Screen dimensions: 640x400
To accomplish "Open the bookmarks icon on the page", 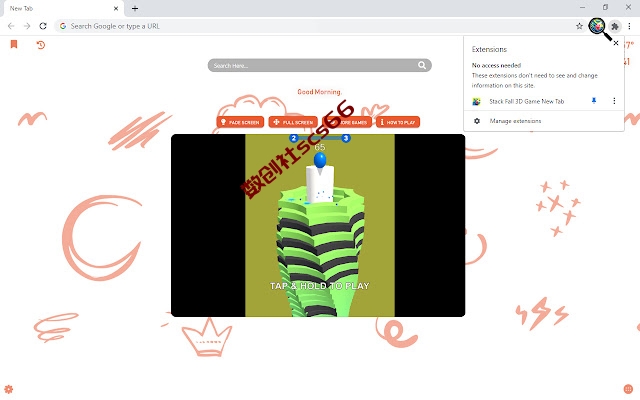I will 14,44.
